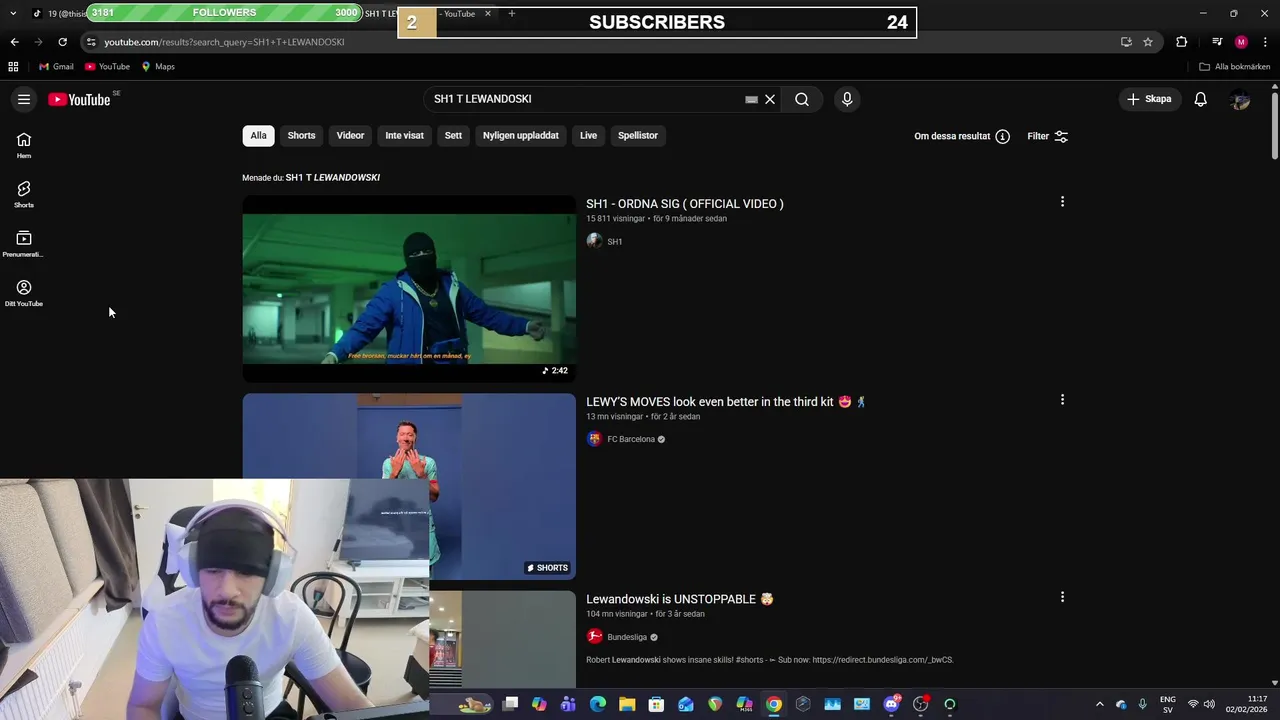1280x720 pixels.
Task: Show hidden system tray icons
Action: 1100,704
